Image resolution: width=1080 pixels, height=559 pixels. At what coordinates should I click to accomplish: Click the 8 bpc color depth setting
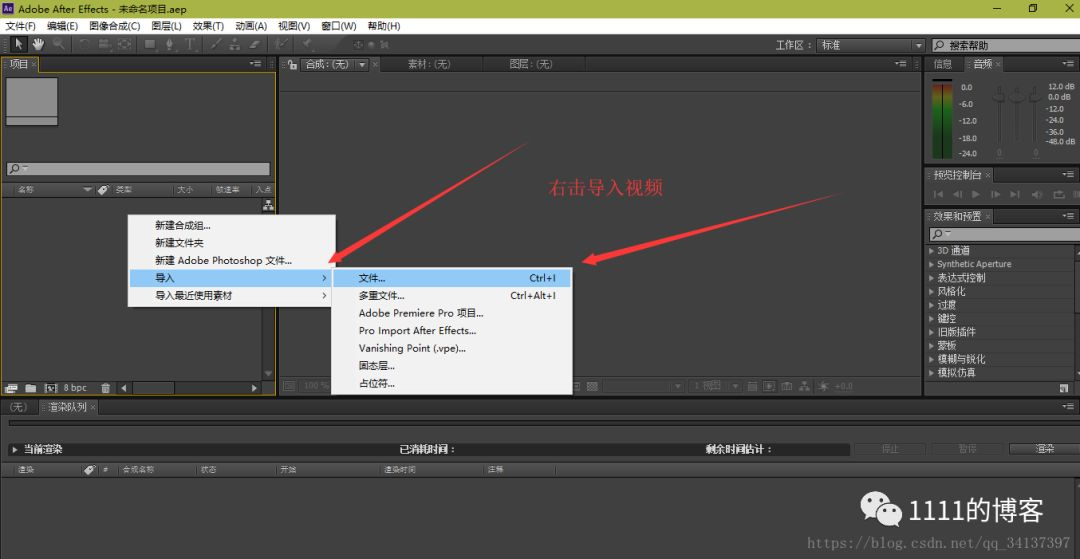75,388
